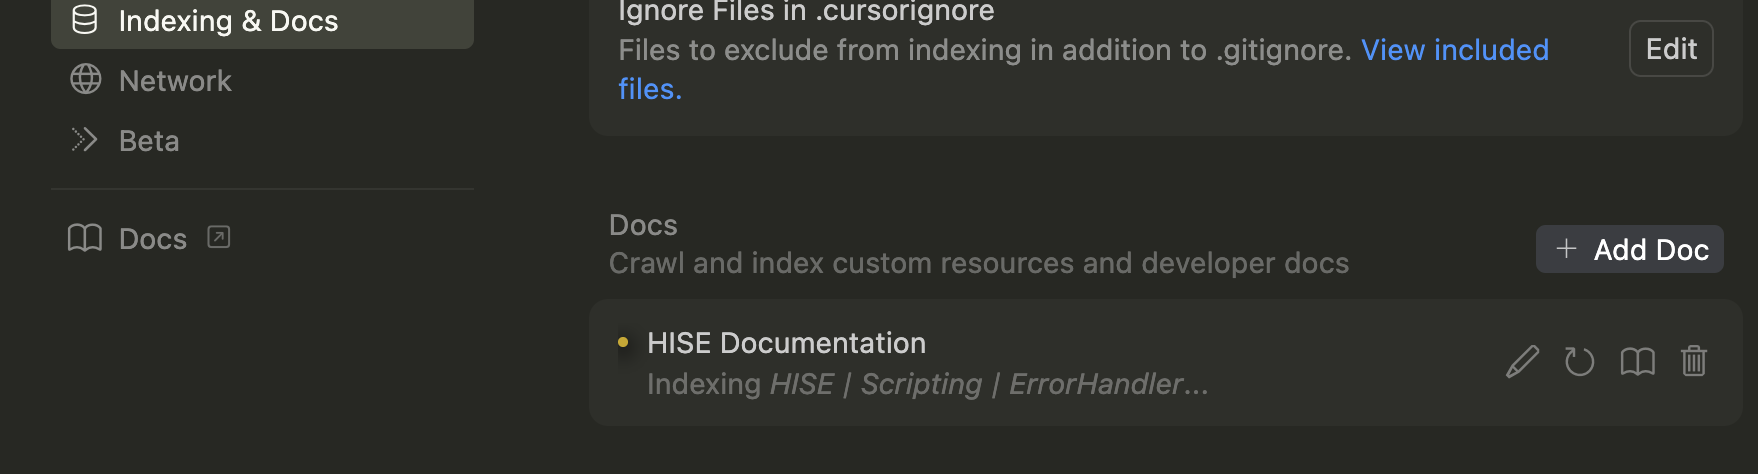Click the double-chevron icon beside Beta
The width and height of the screenshot is (1758, 474).
85,140
